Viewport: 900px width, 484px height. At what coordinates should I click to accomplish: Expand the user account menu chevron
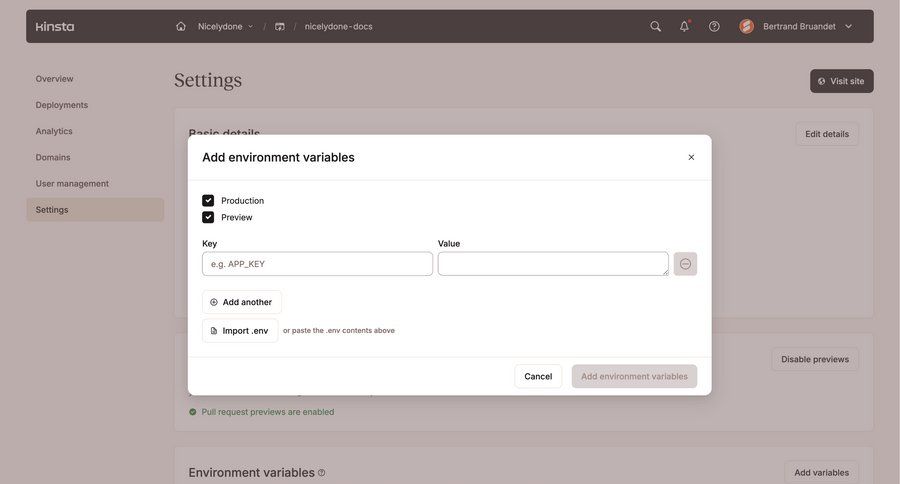[x=848, y=26]
